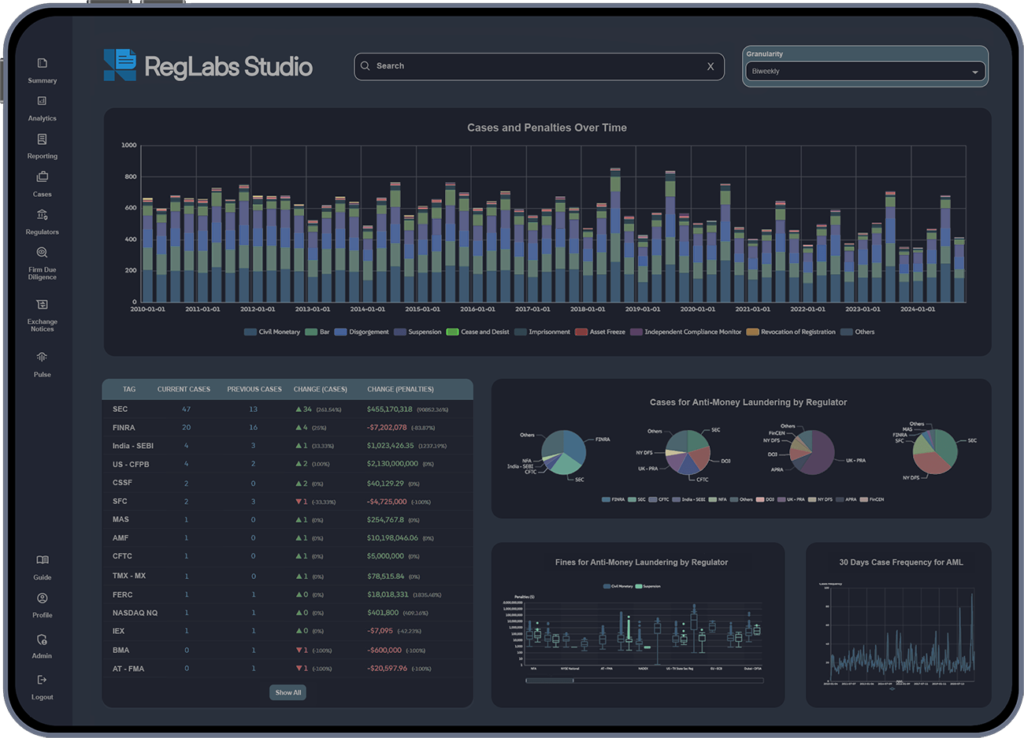Click the pie chart labeled UK - PRA largest
This screenshot has height=738, width=1024.
pyautogui.click(x=812, y=452)
